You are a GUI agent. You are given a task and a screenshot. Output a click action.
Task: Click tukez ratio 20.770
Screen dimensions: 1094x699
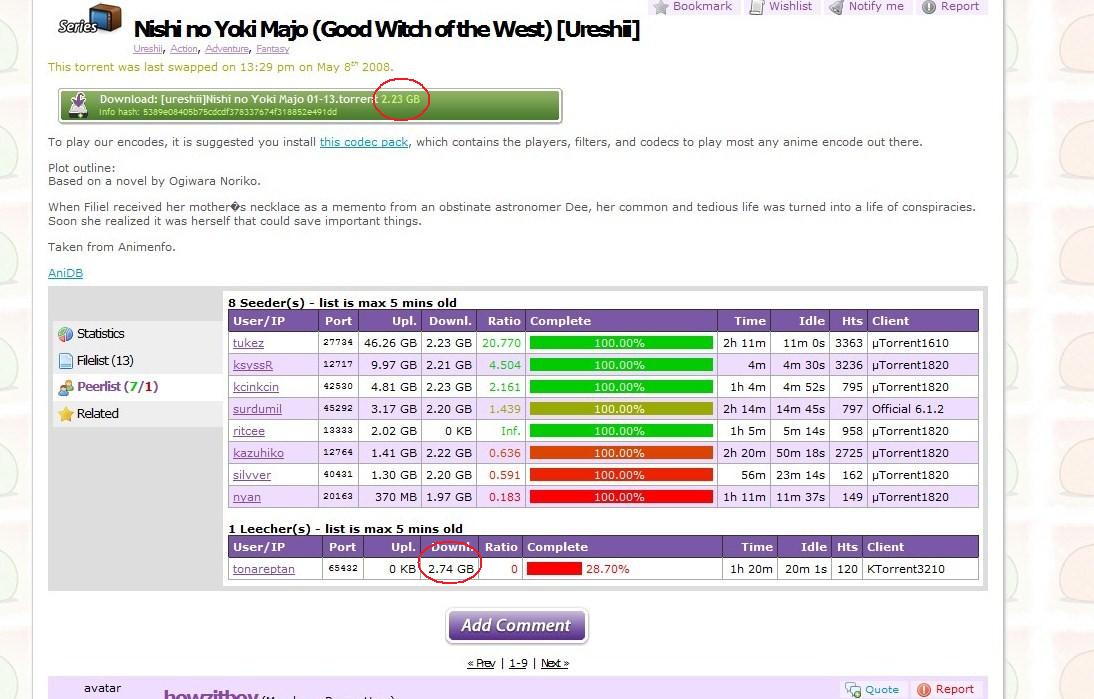(x=501, y=343)
